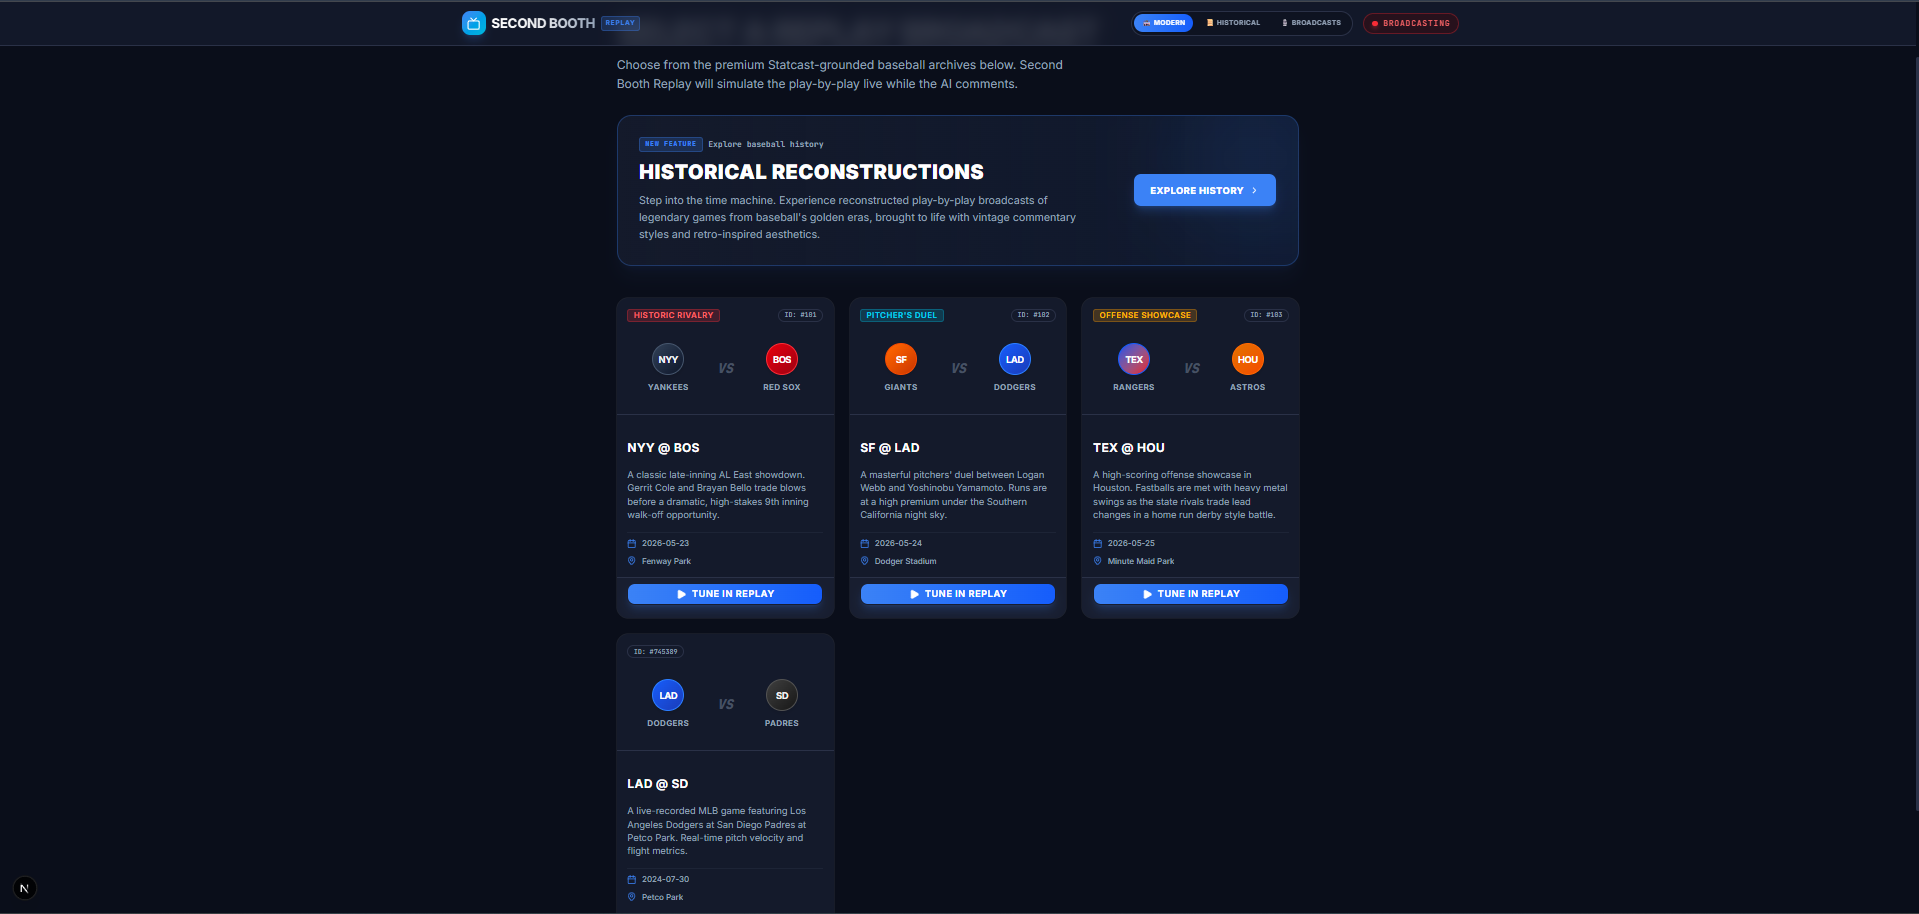The width and height of the screenshot is (1919, 914).
Task: Click the Explore History button
Action: (x=1204, y=190)
